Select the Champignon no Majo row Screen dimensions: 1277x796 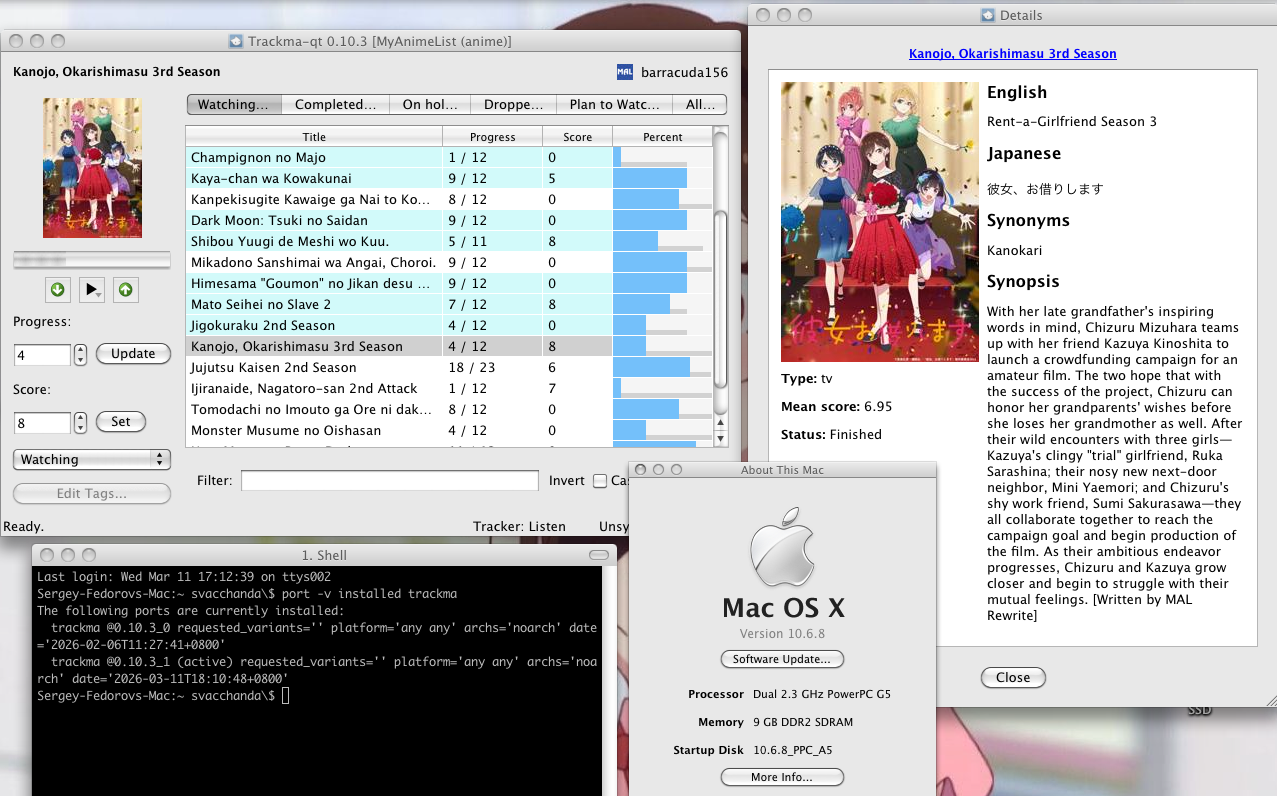point(449,157)
